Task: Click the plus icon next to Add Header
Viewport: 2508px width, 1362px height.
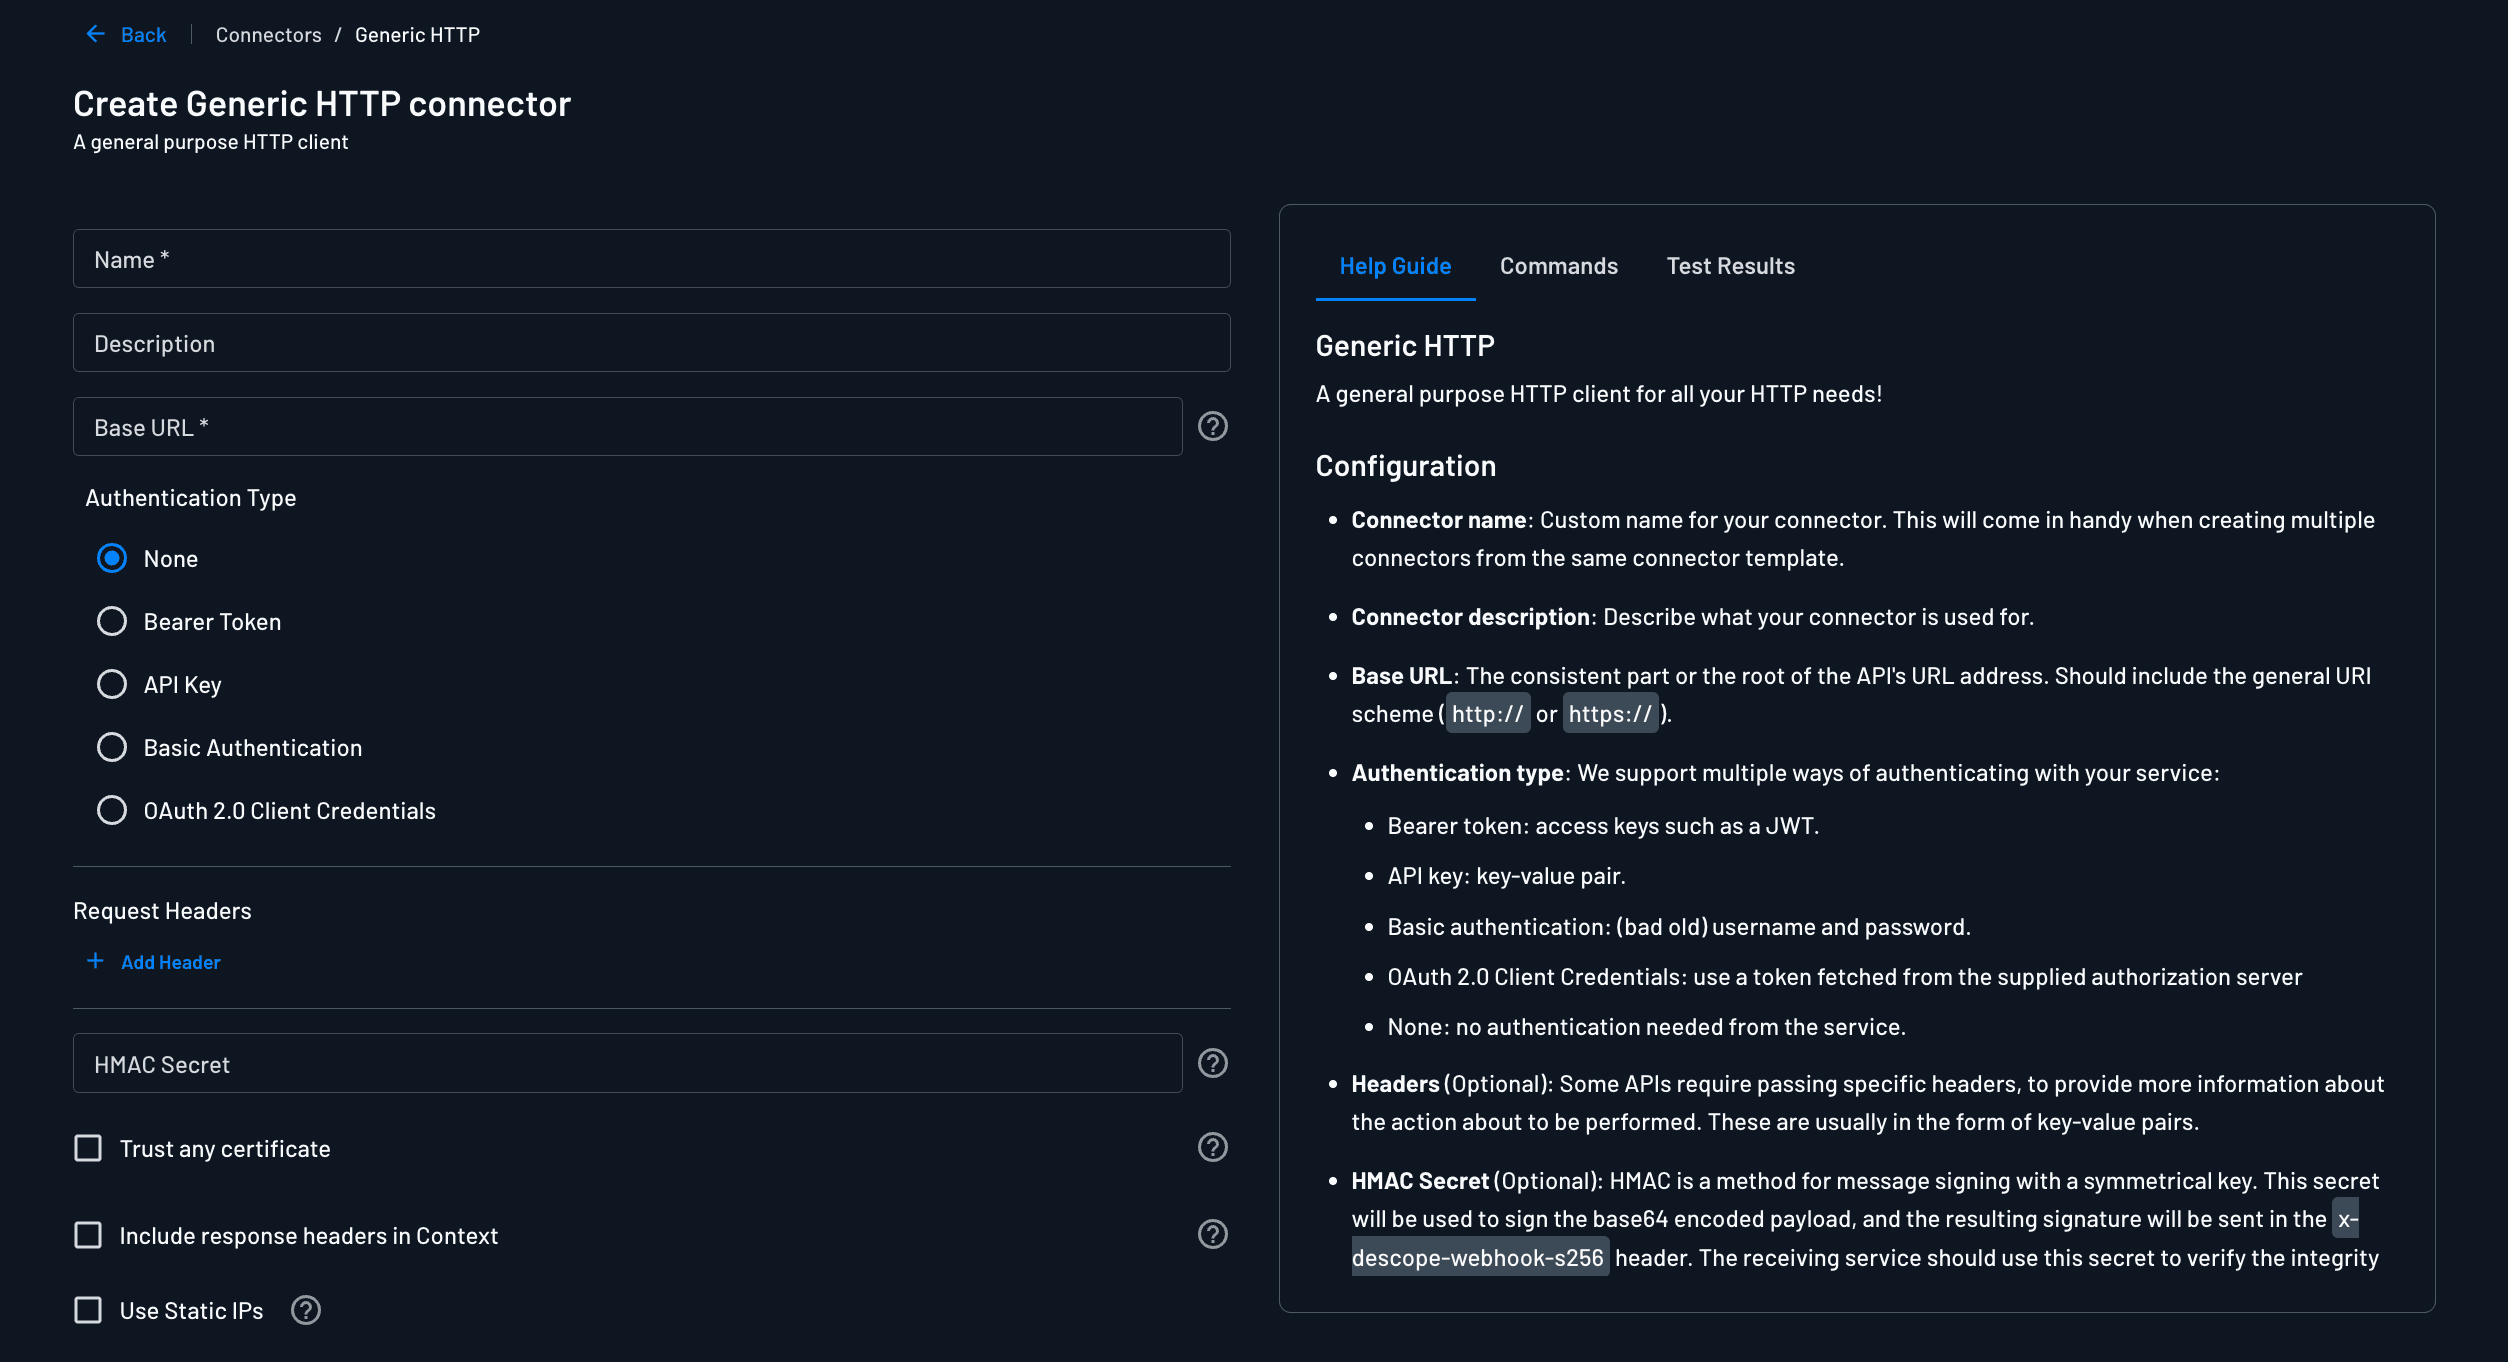Action: tap(95, 961)
